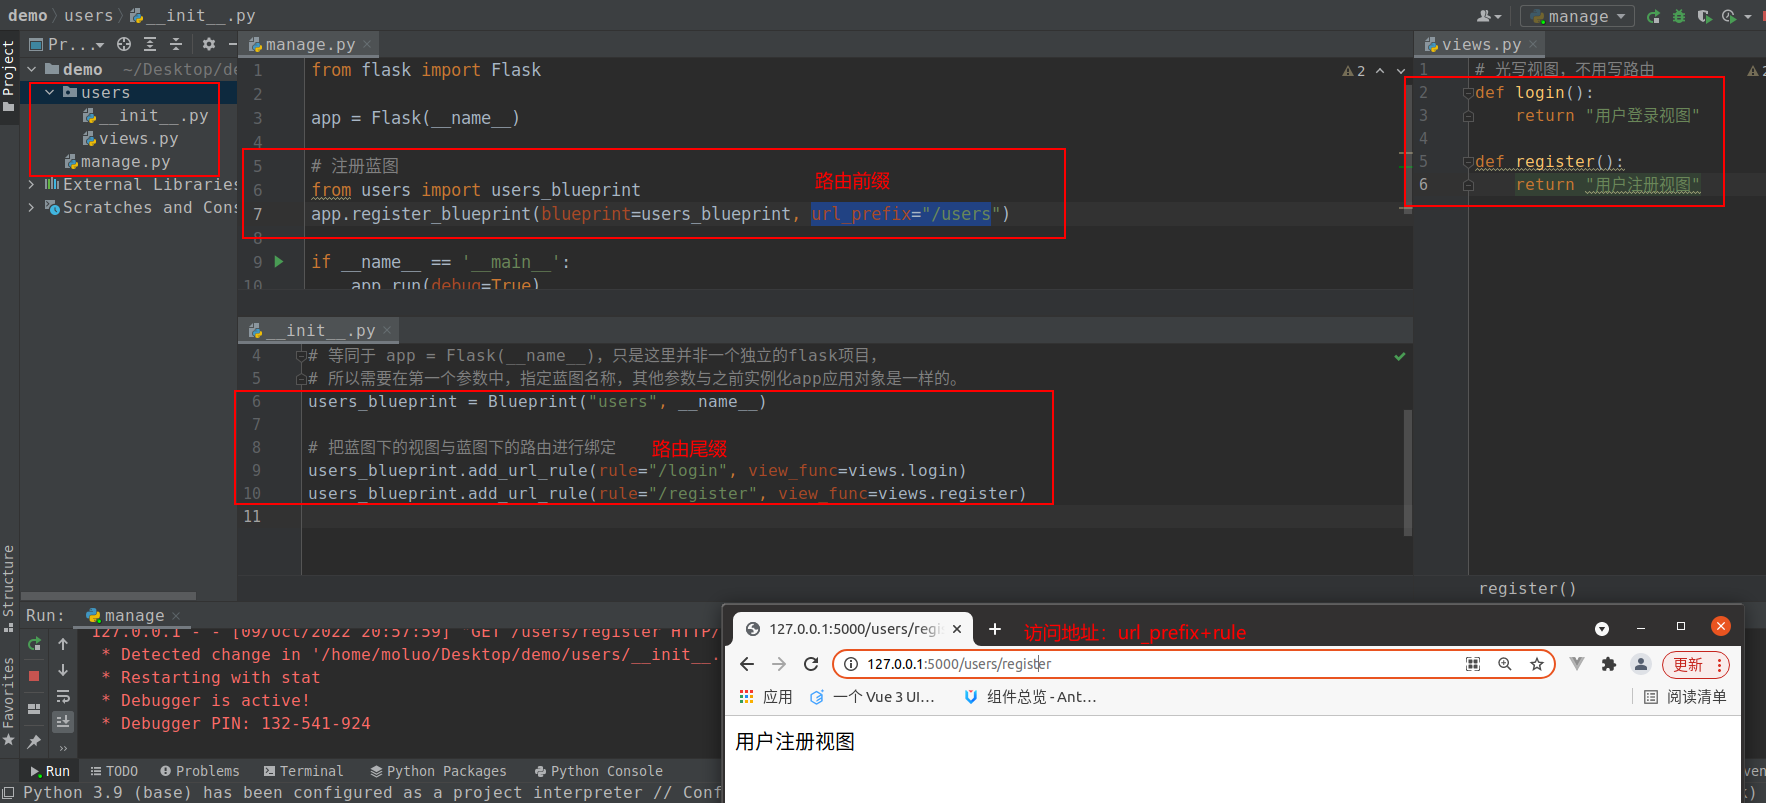Click Expand All in Project panel
The height and width of the screenshot is (803, 1766).
[x=150, y=44]
